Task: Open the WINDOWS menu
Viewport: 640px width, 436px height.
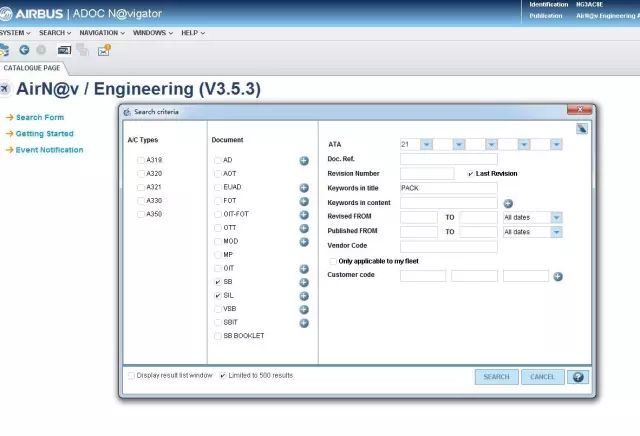Action: click(x=153, y=33)
